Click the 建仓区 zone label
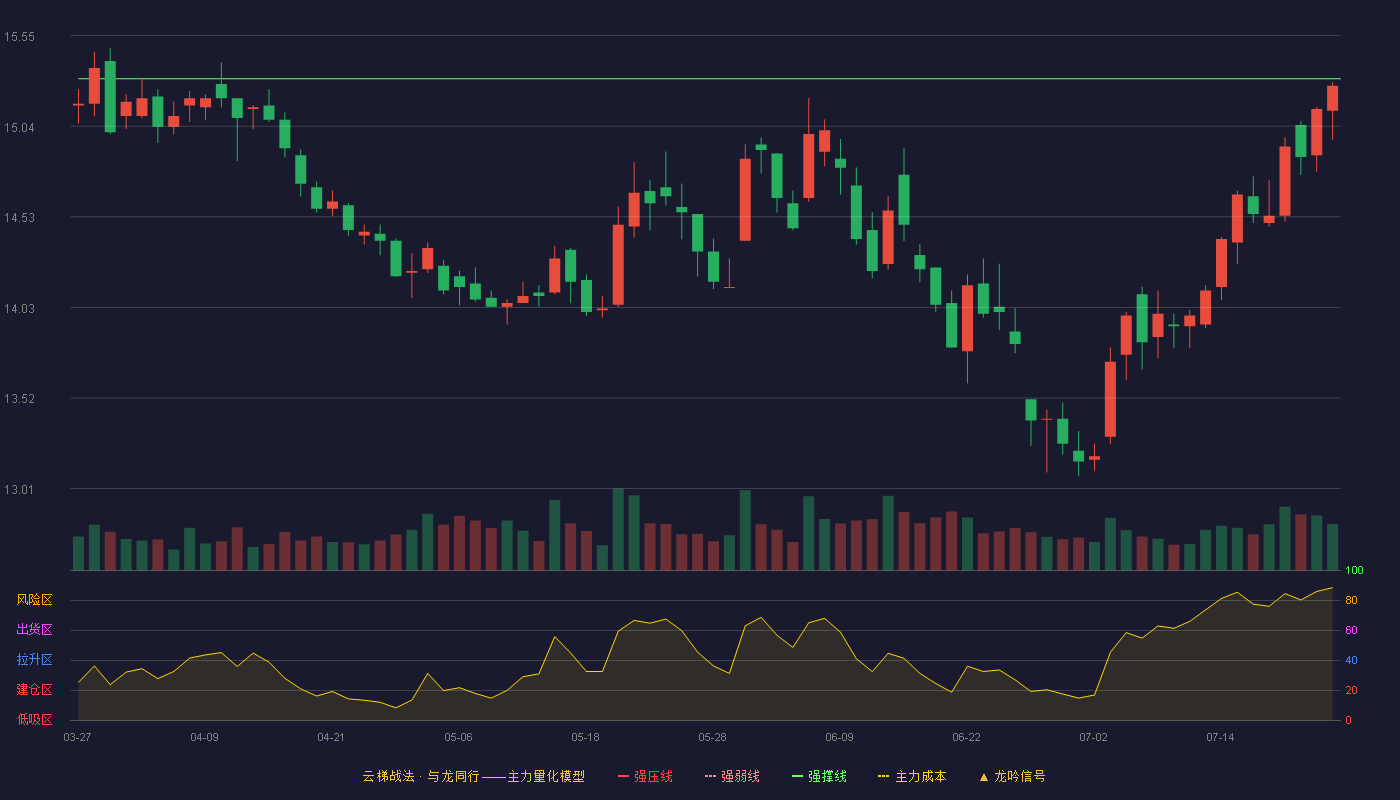The image size is (1400, 800). coord(34,690)
